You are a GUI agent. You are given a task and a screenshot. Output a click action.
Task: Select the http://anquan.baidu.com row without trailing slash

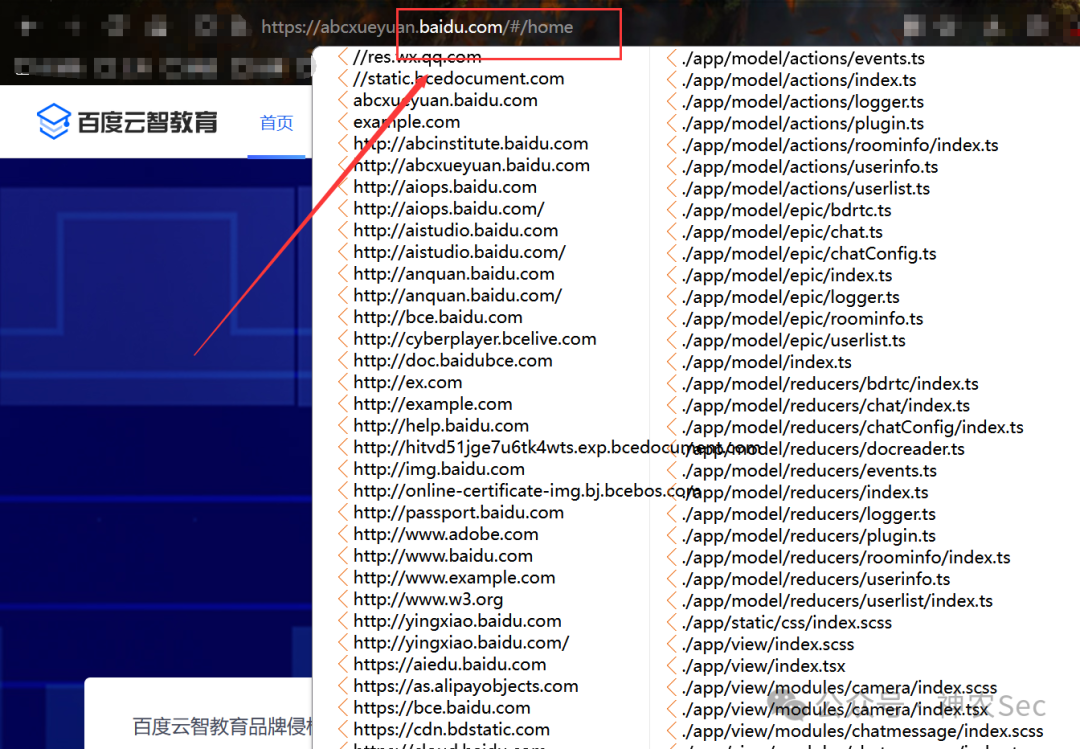(453, 274)
